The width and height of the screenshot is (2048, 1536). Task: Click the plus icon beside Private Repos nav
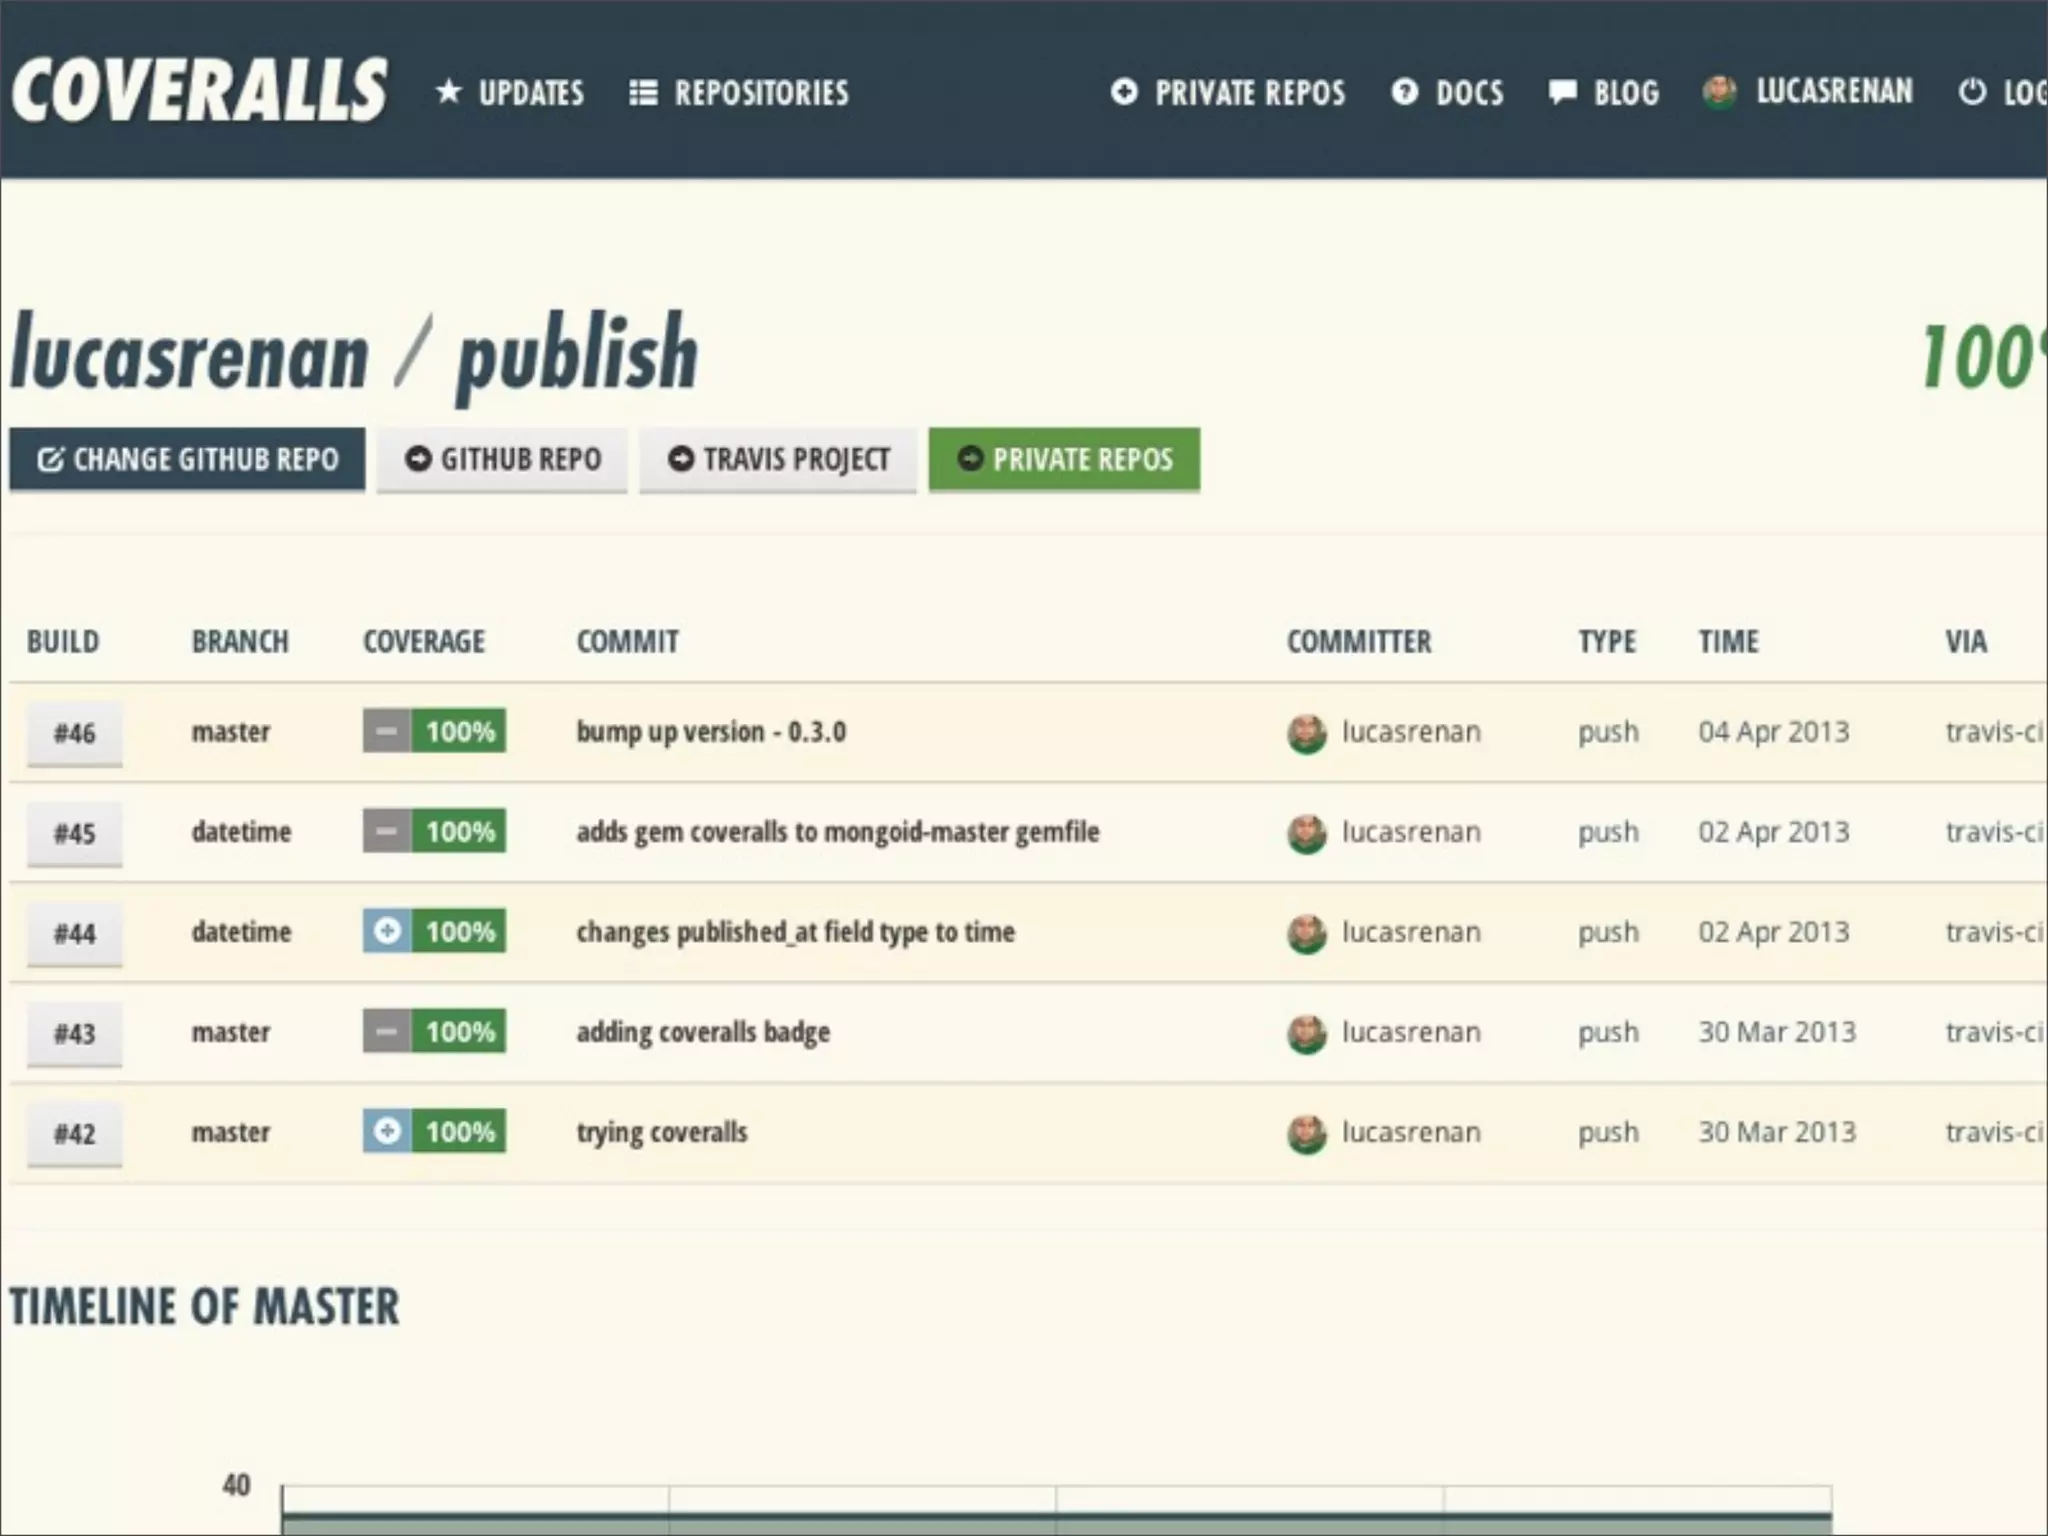(x=1124, y=92)
